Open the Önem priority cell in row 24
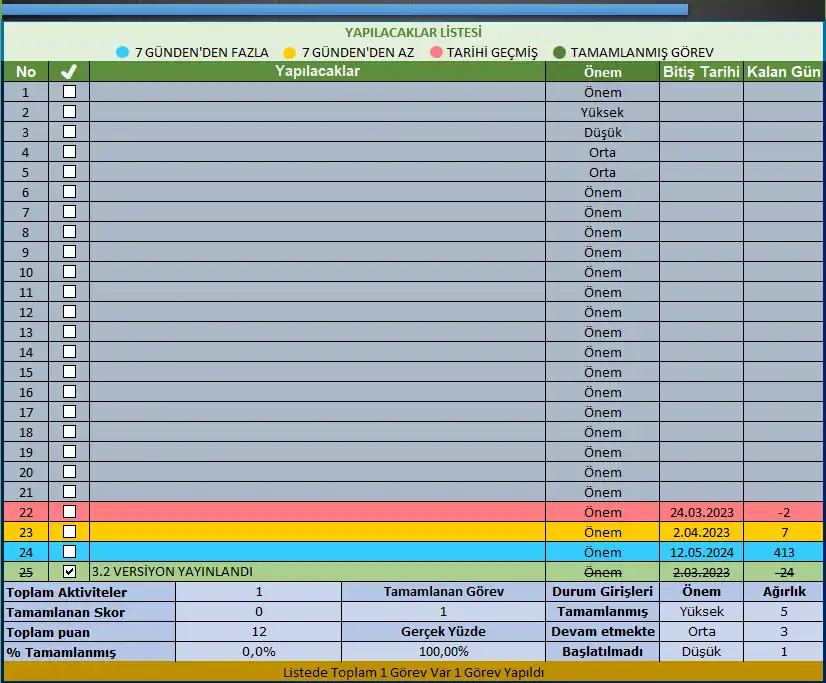Image resolution: width=826 pixels, height=683 pixels. coord(602,552)
